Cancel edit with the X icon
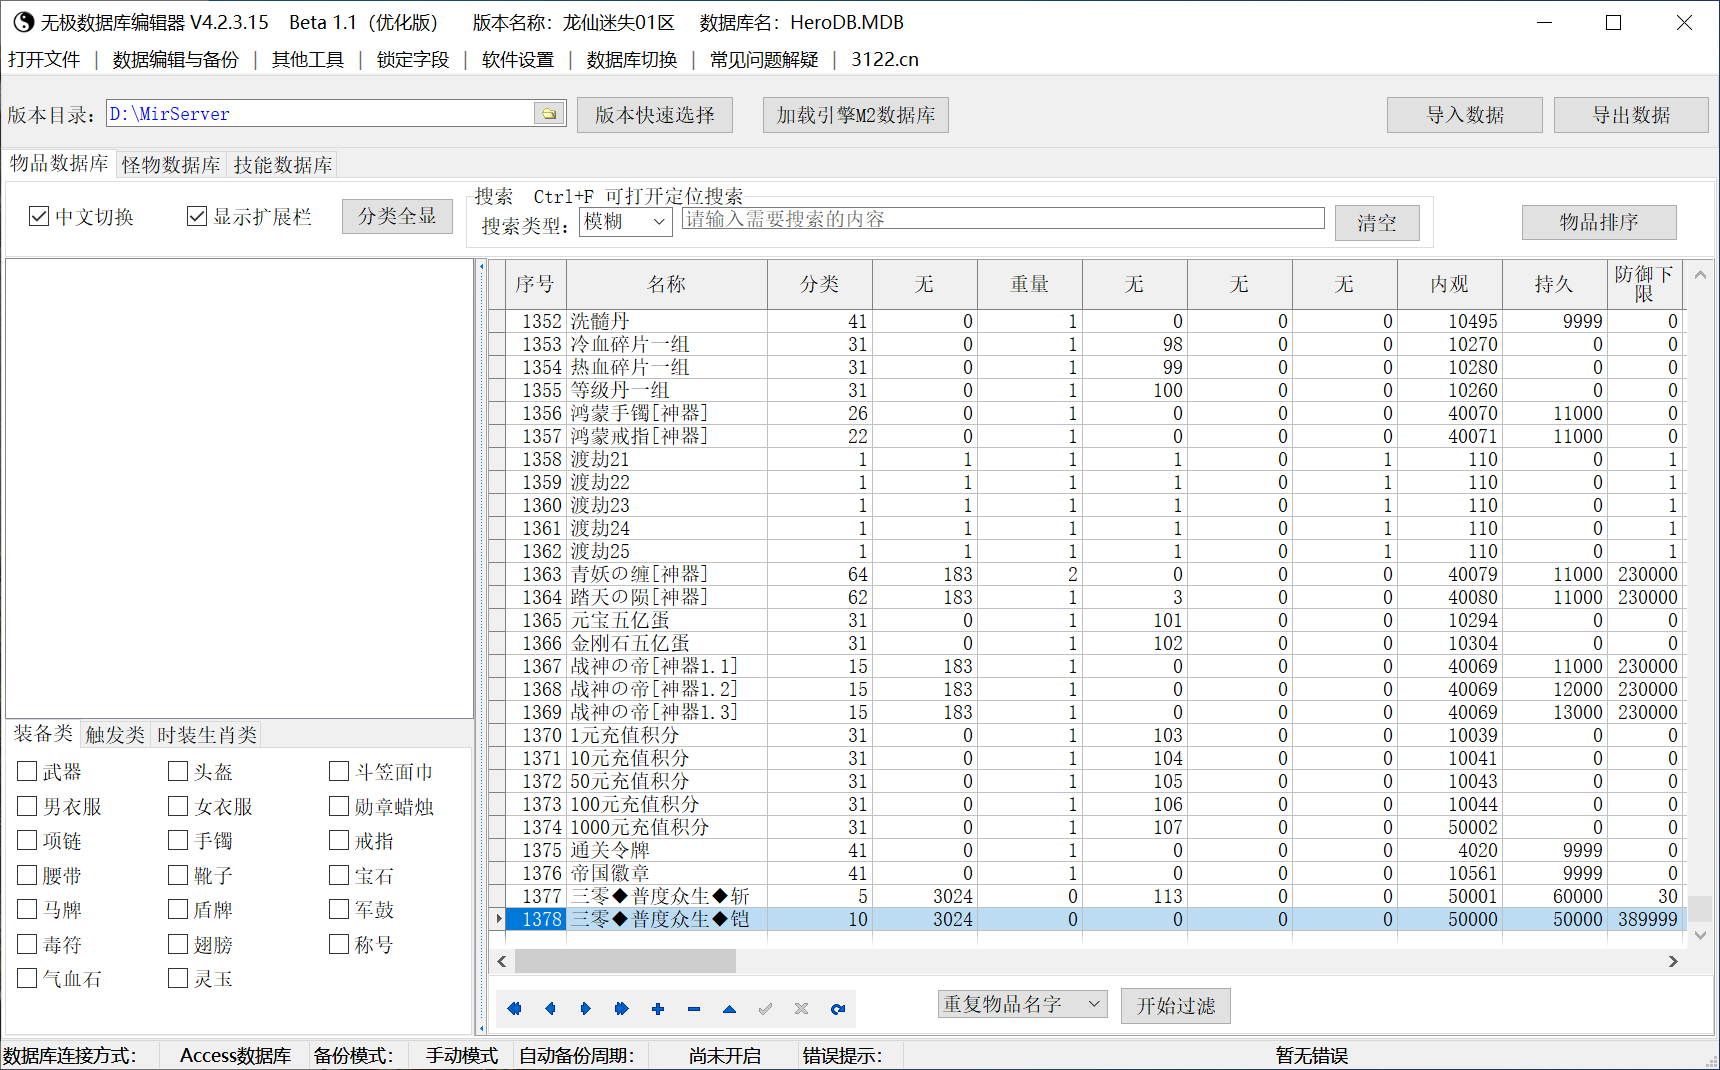 (802, 1009)
